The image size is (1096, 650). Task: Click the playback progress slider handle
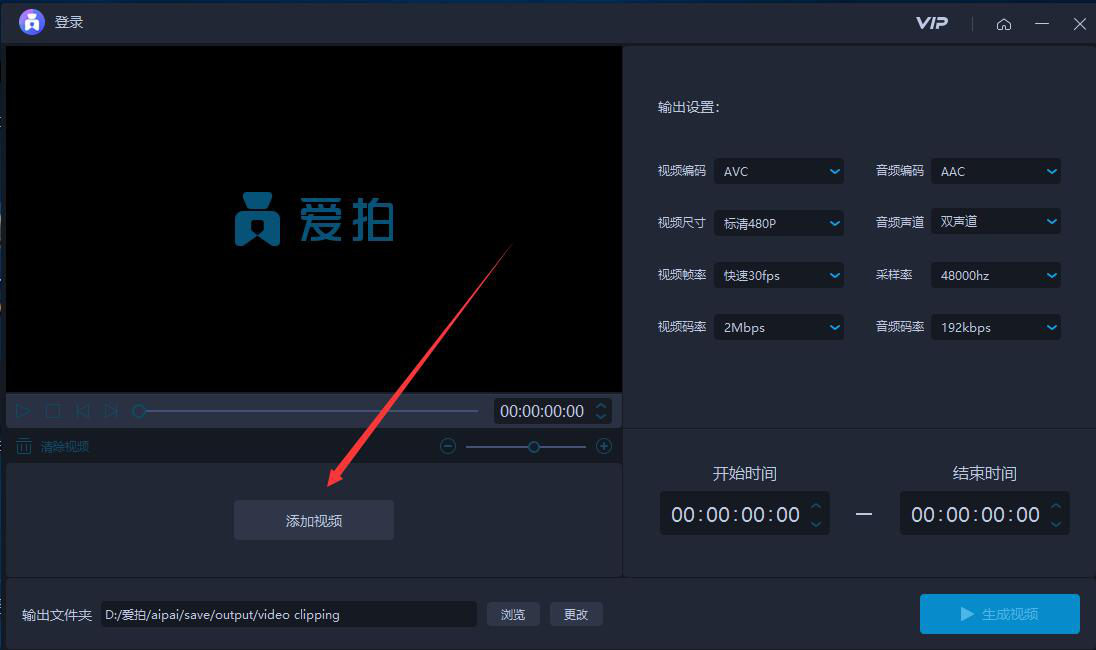pos(139,411)
